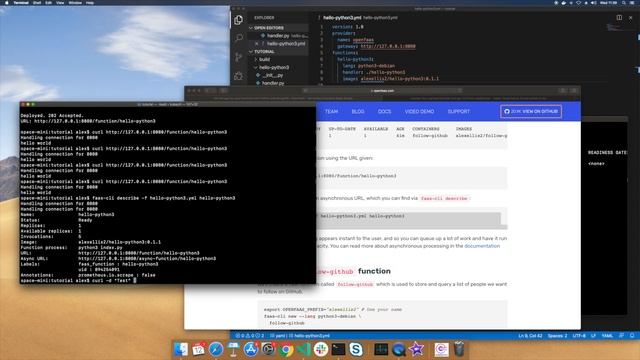This screenshot has height=360, width=640.
Task: Launch Google Chrome from the dock
Action: [286, 350]
